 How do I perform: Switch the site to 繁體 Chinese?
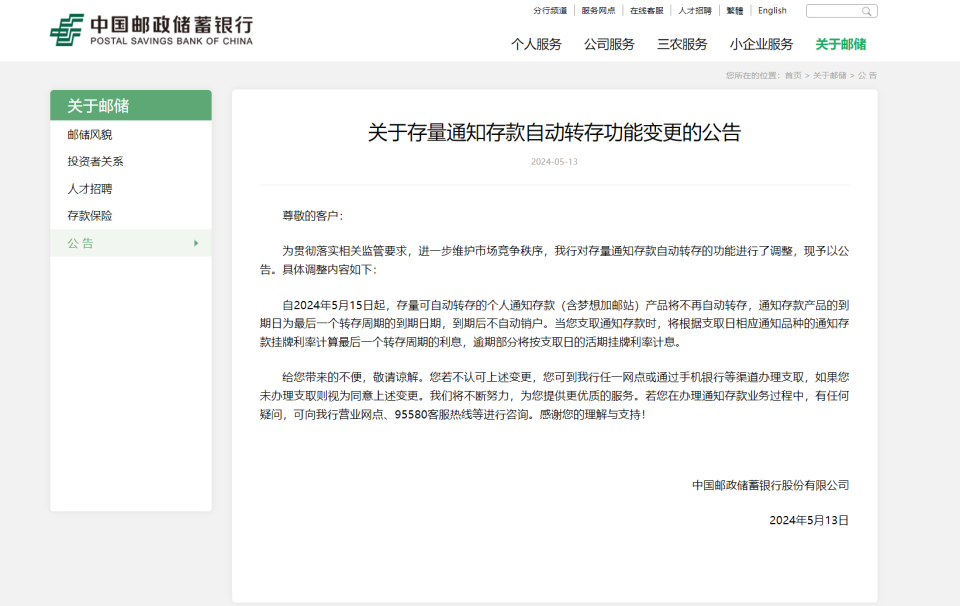coord(735,10)
